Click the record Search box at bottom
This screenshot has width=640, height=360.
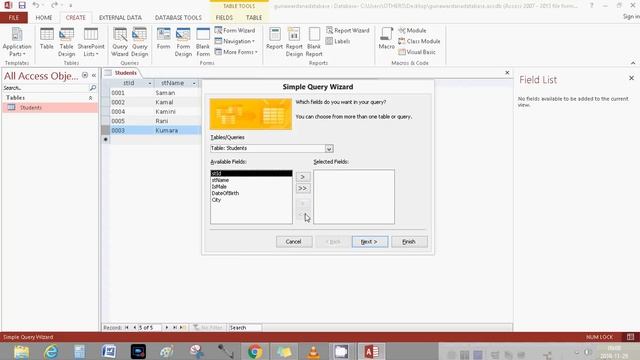tap(244, 327)
